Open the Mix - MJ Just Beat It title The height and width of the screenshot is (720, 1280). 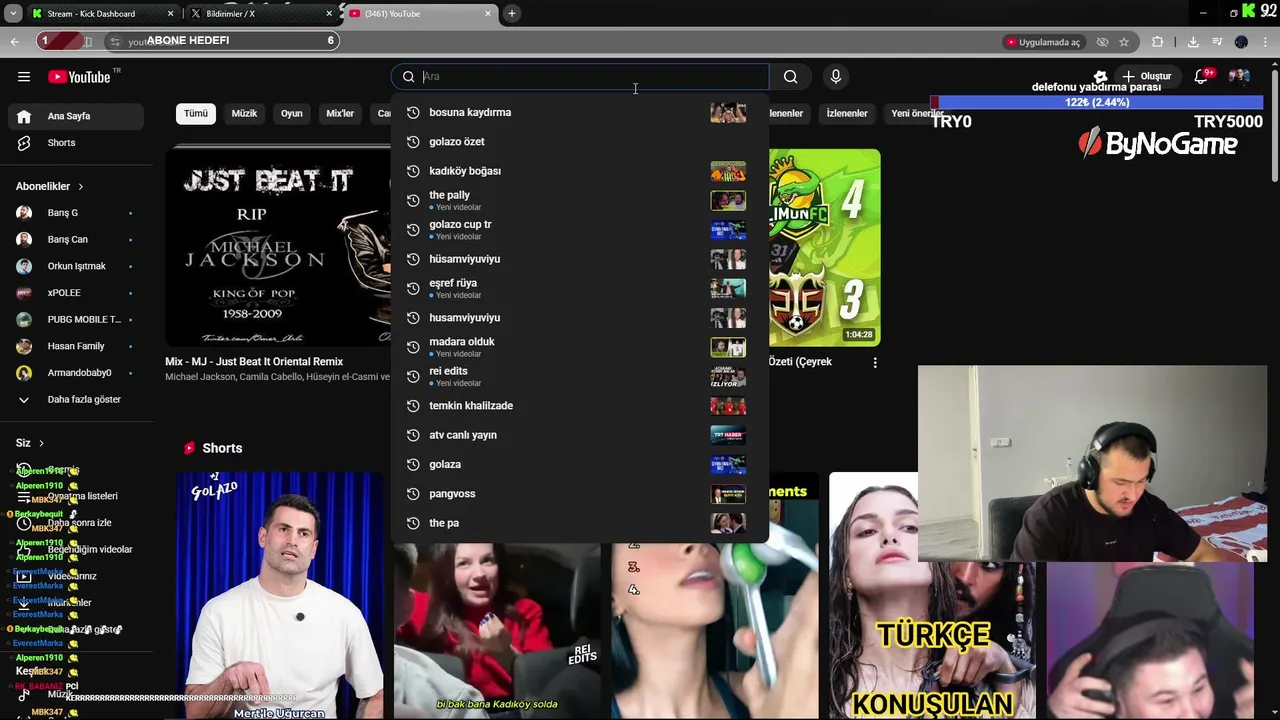[x=254, y=362]
